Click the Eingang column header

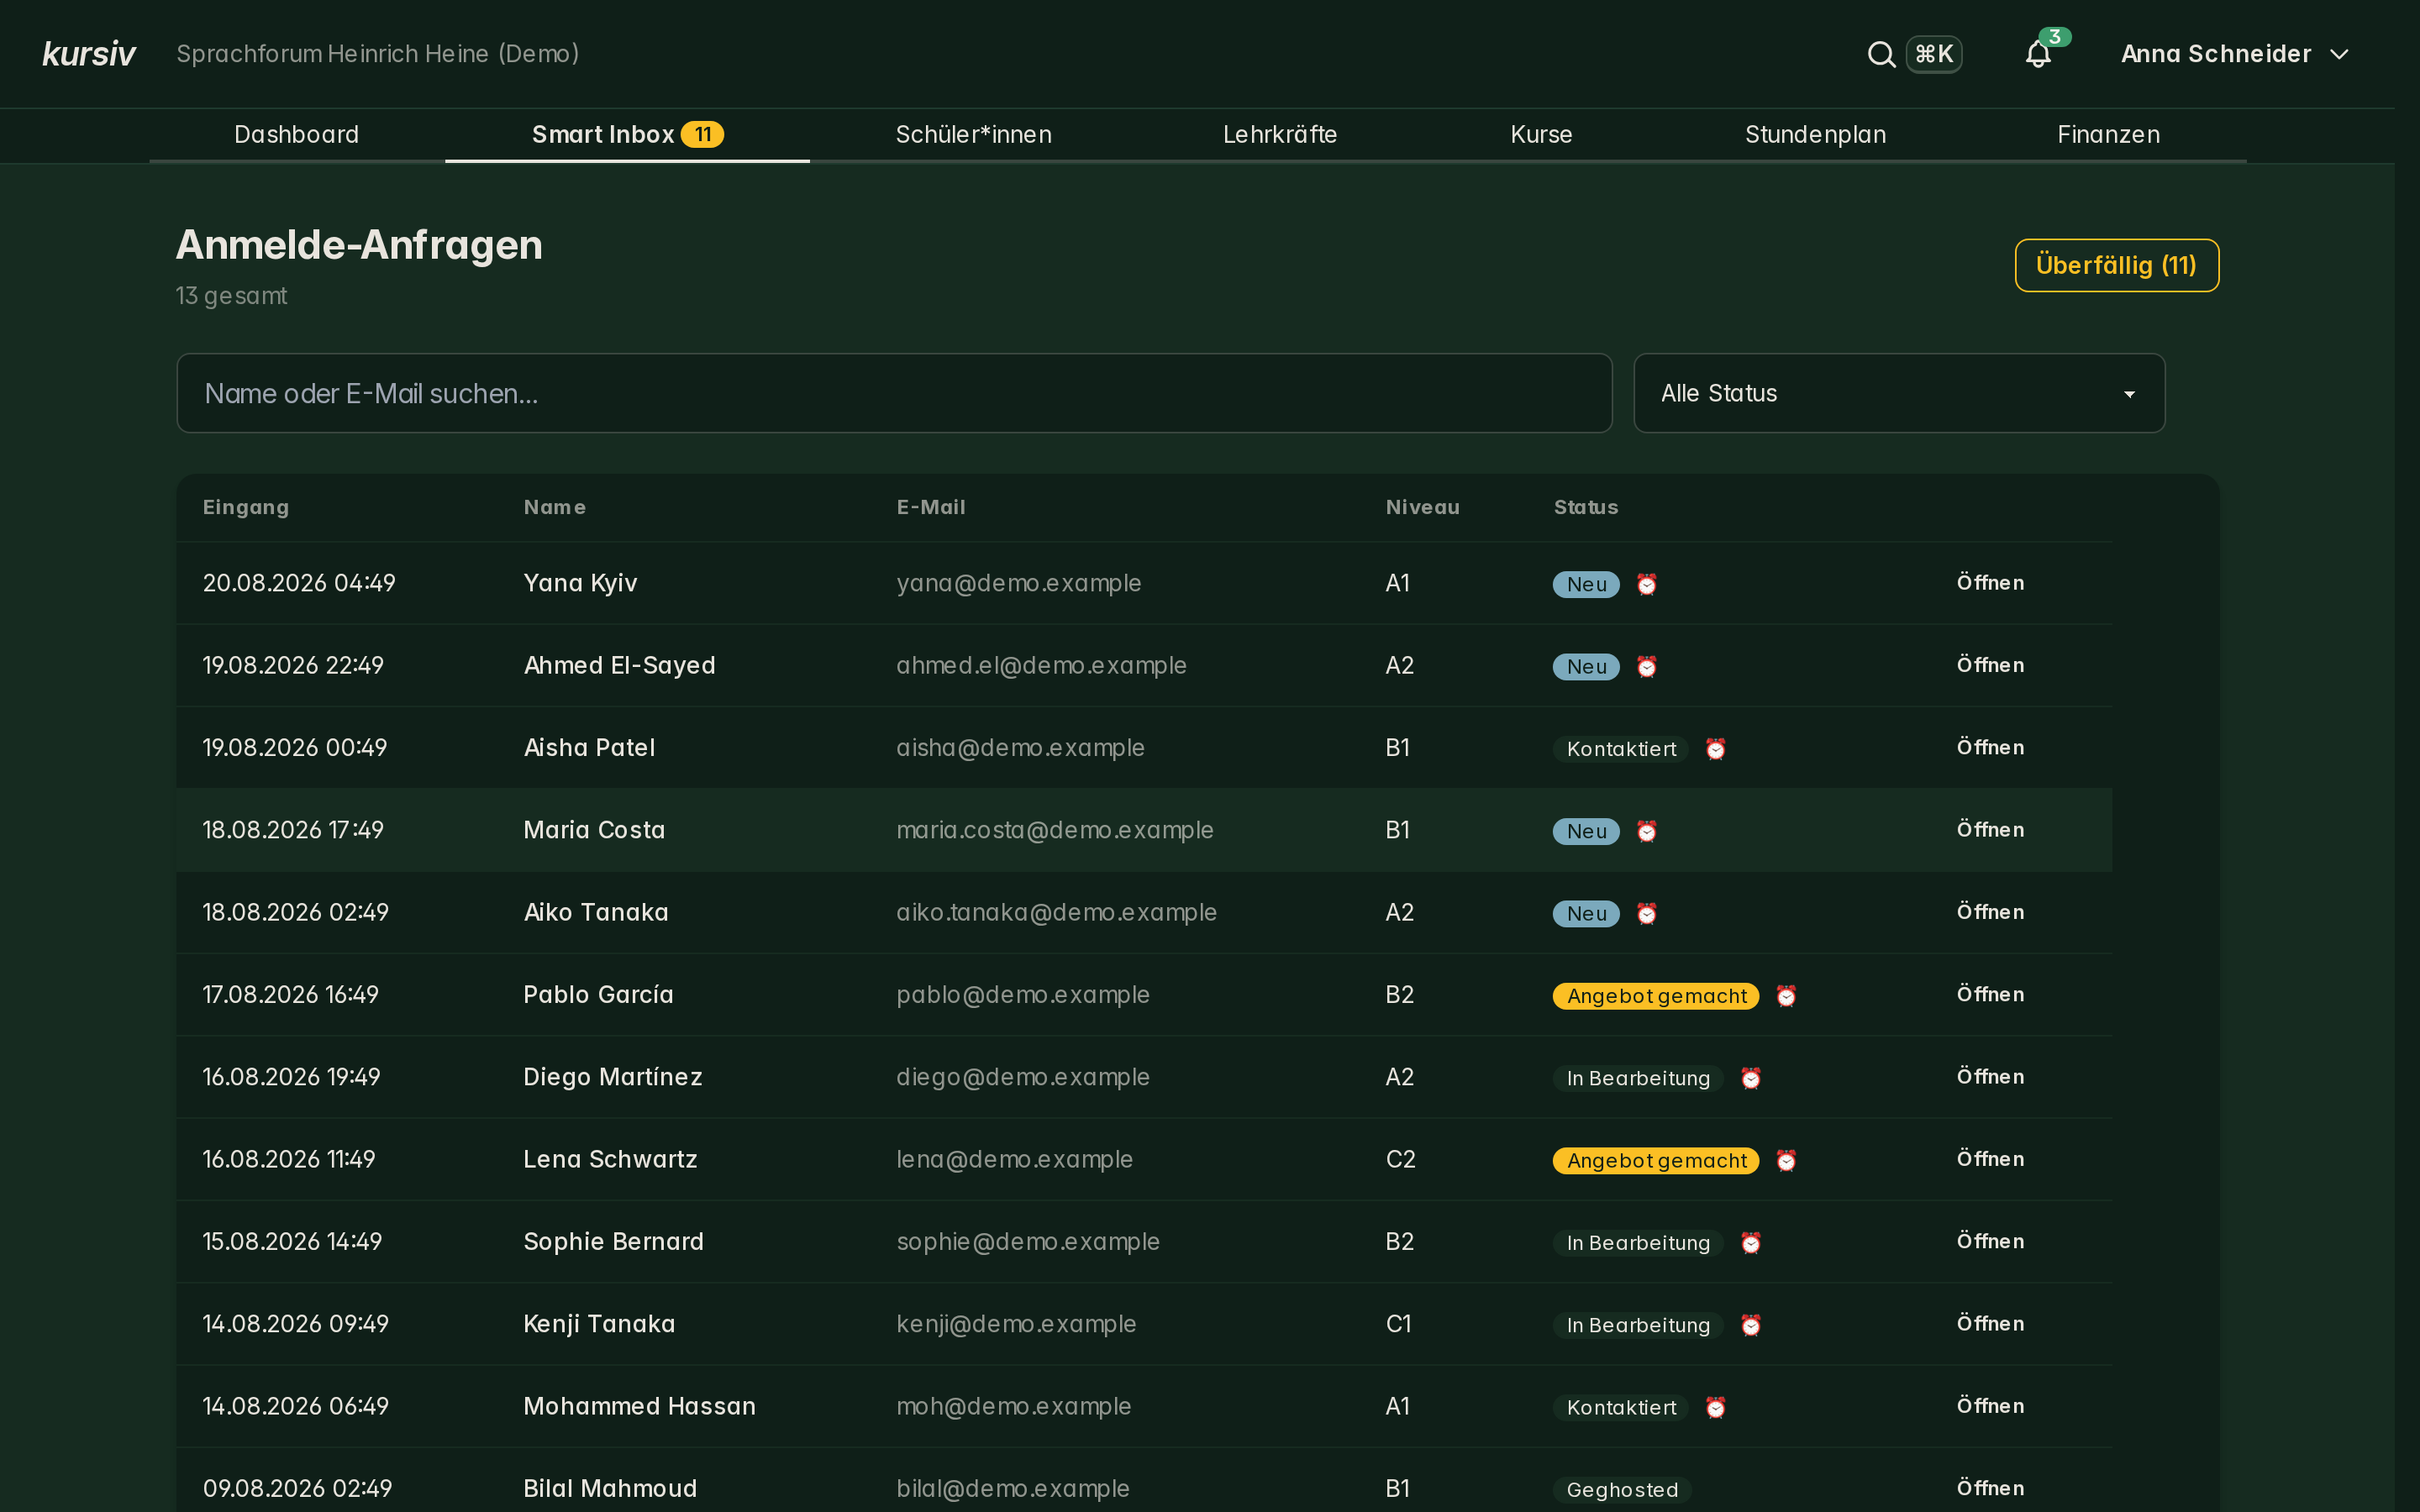[246, 507]
